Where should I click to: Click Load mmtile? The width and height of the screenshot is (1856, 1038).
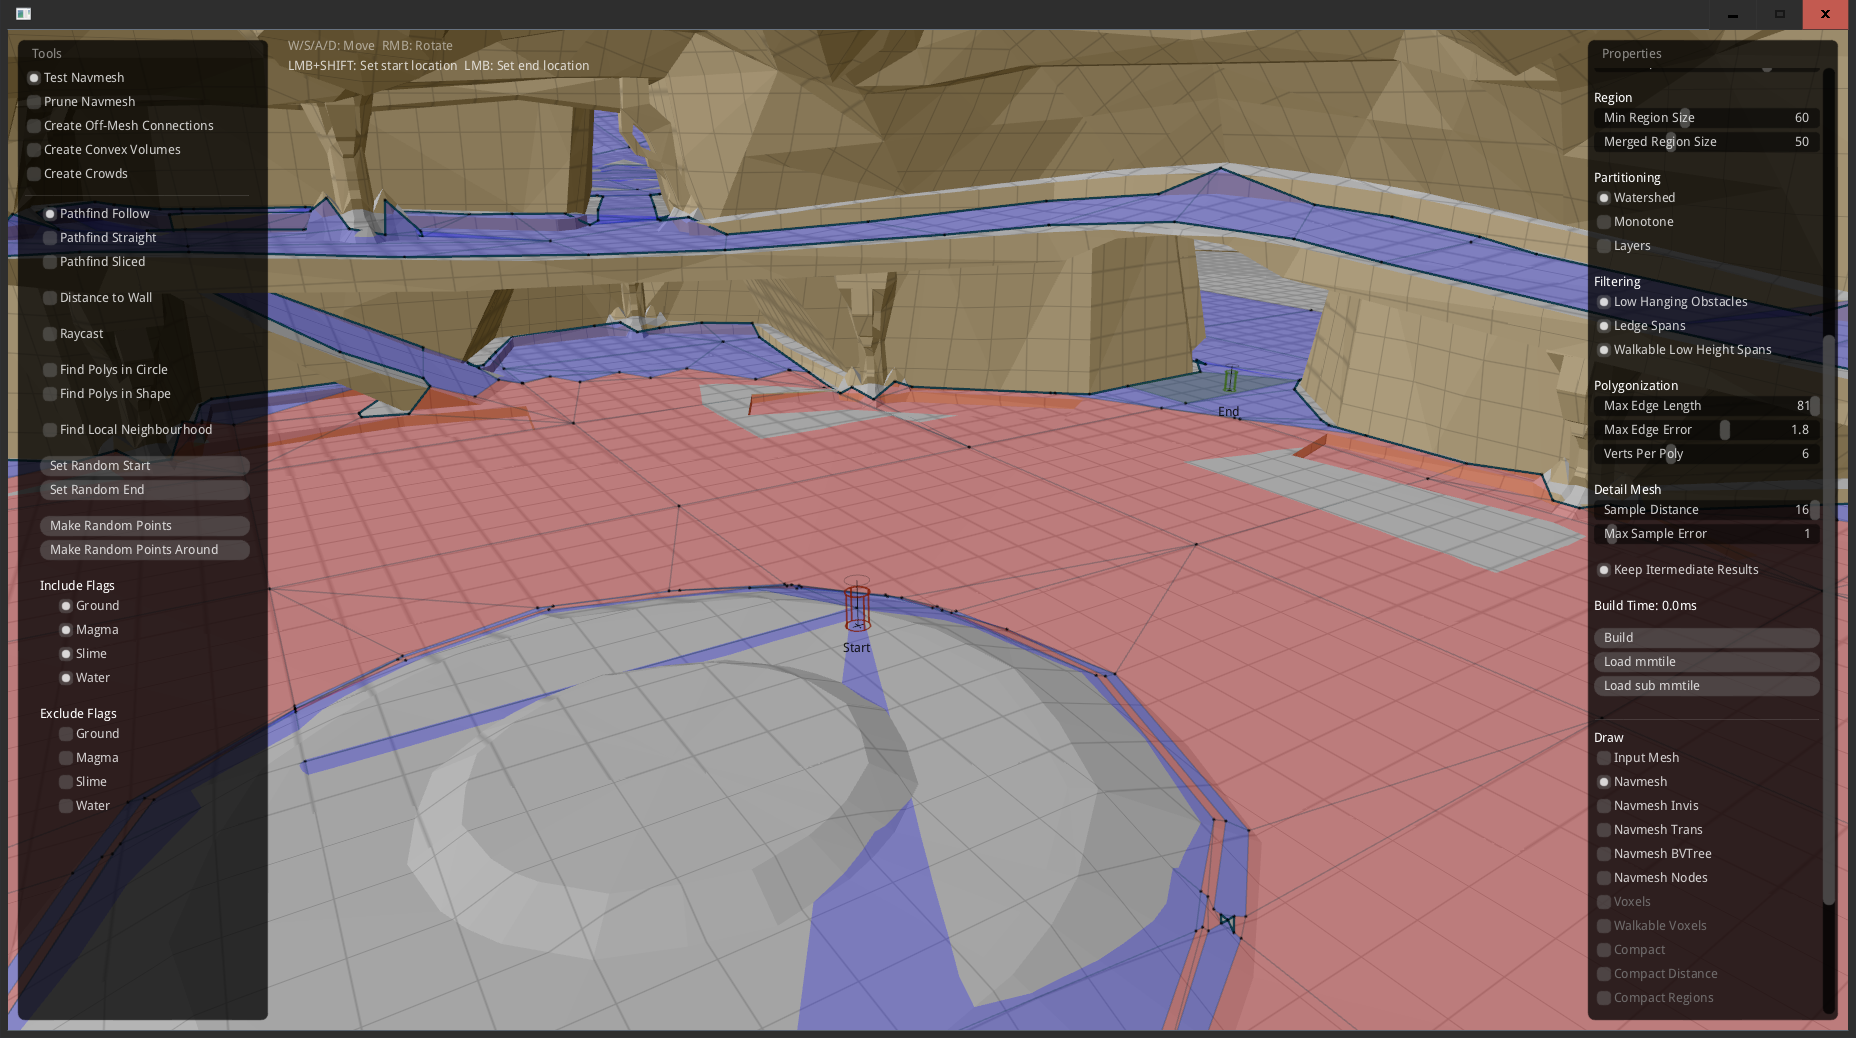(x=1707, y=661)
